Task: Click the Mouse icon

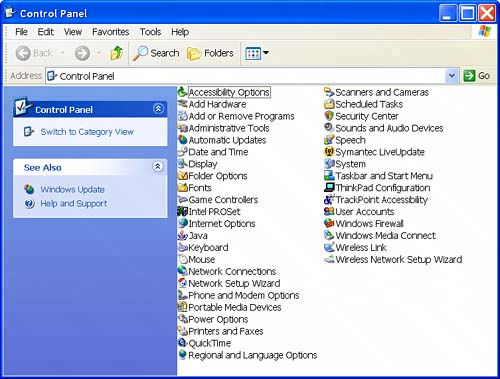Action: point(183,259)
